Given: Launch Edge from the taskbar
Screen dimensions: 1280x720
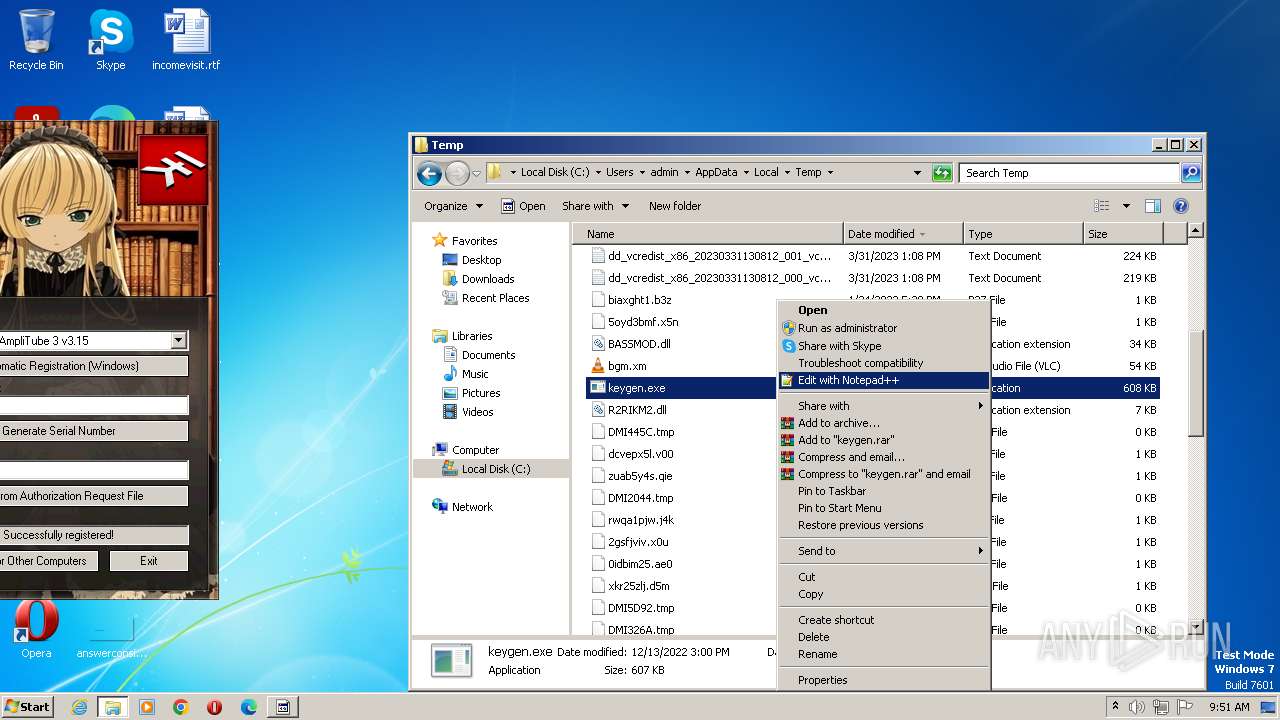Looking at the screenshot, I should click(249, 707).
